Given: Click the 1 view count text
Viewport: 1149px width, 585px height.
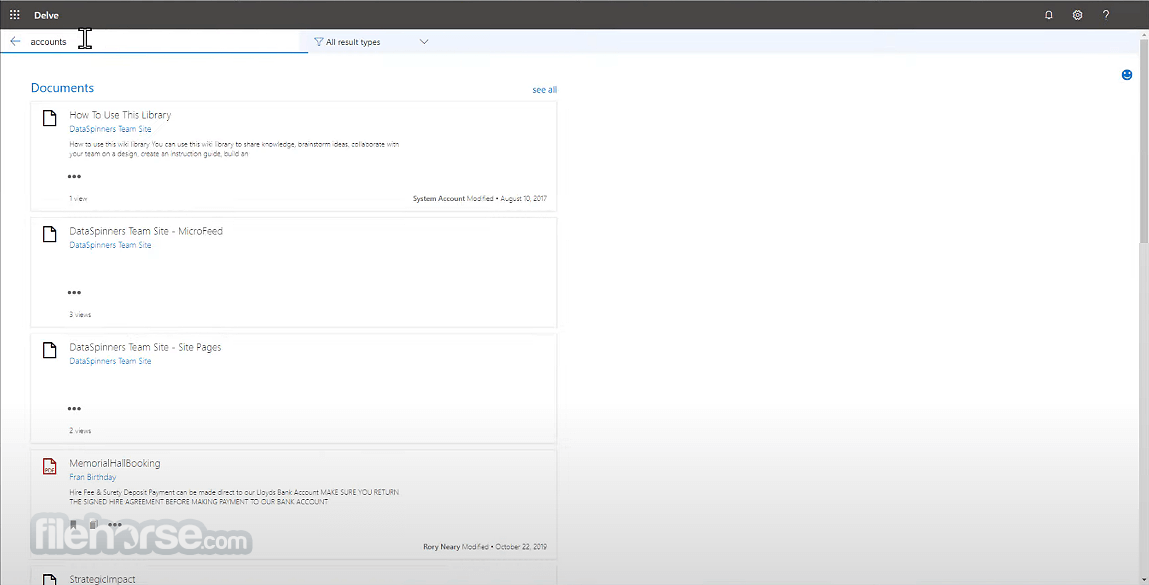Looking at the screenshot, I should (x=78, y=199).
